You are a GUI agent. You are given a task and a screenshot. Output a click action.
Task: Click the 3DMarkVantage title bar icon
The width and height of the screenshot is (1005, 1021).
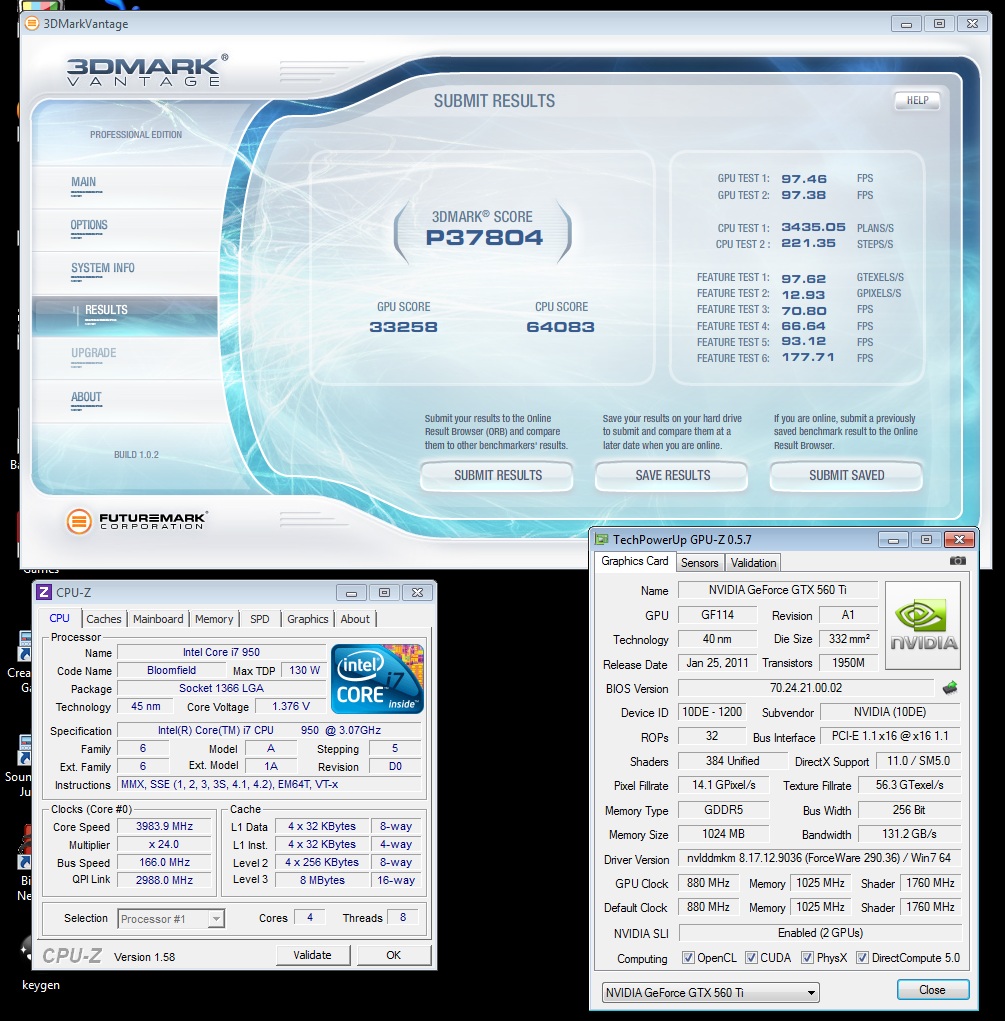point(31,24)
